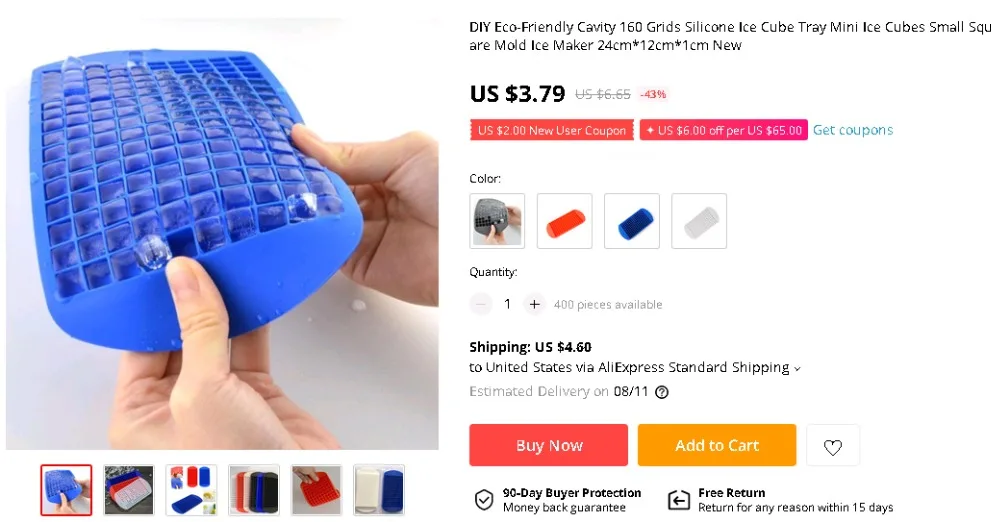1000x522 pixels.
Task: Click the Buy Now button
Action: point(548,445)
